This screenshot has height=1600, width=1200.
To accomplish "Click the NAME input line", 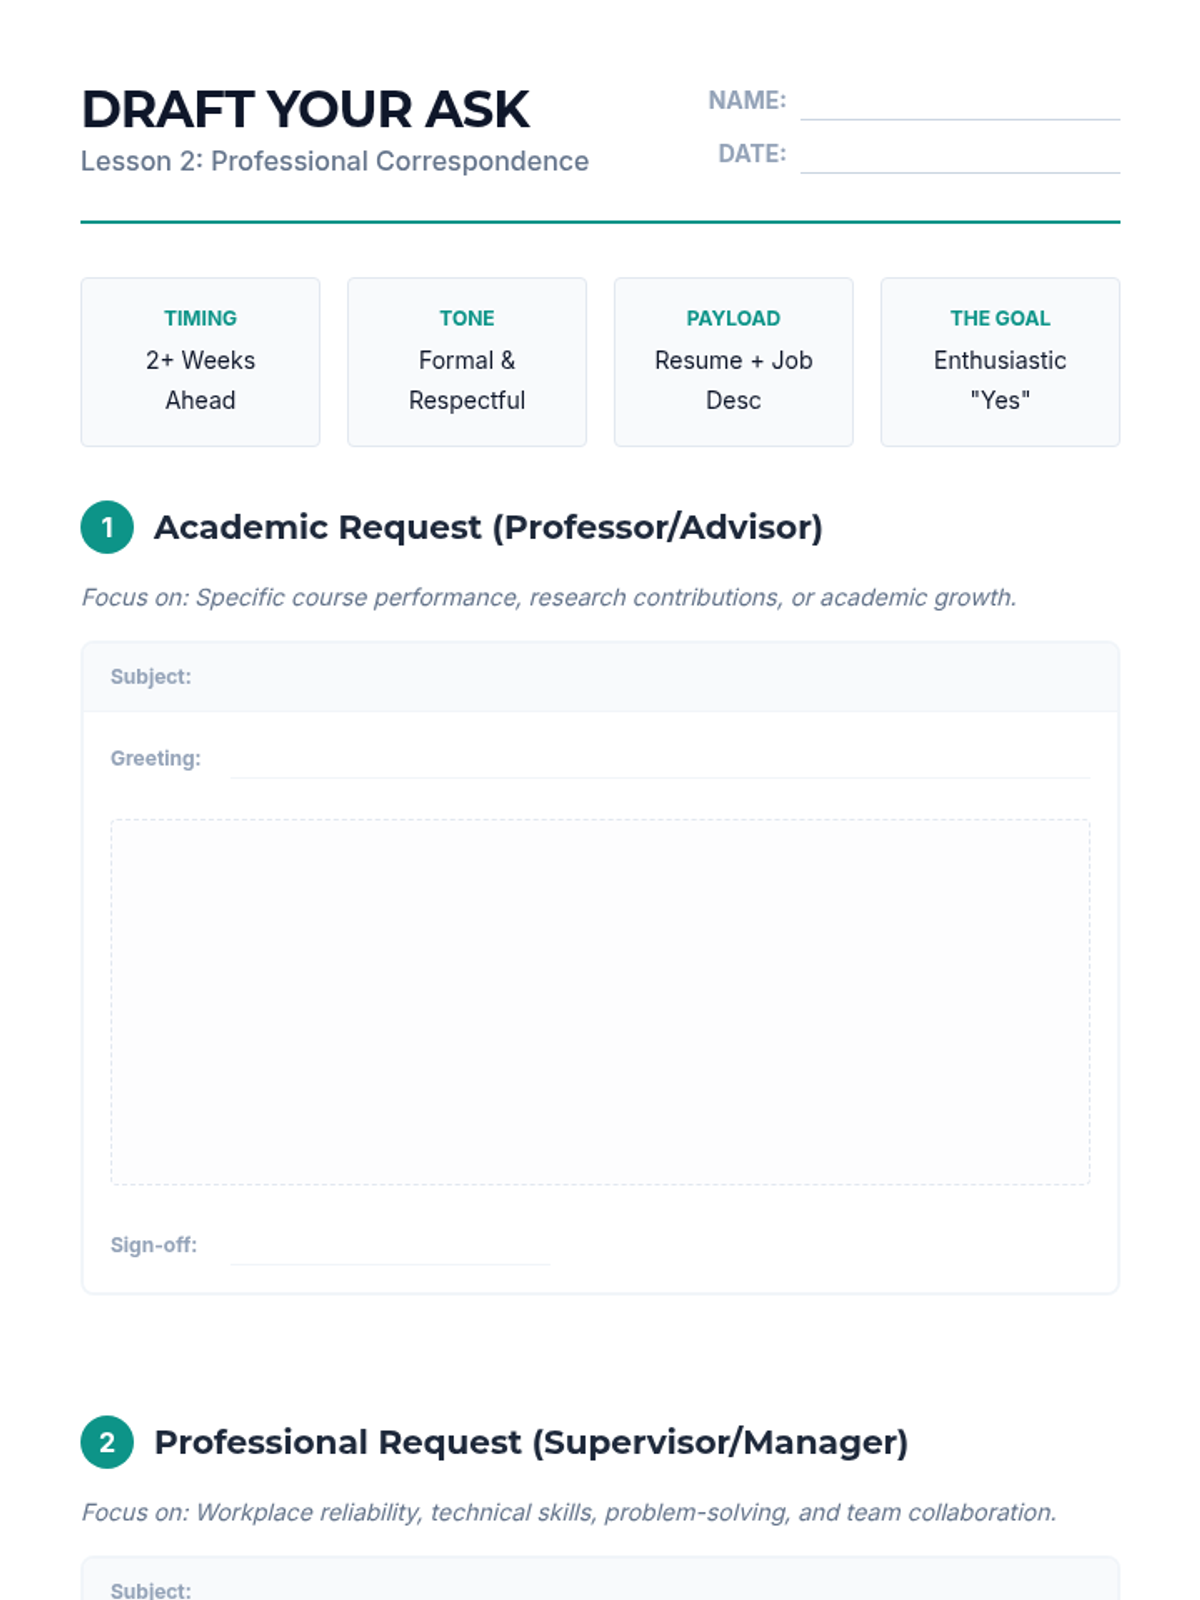I will [960, 102].
